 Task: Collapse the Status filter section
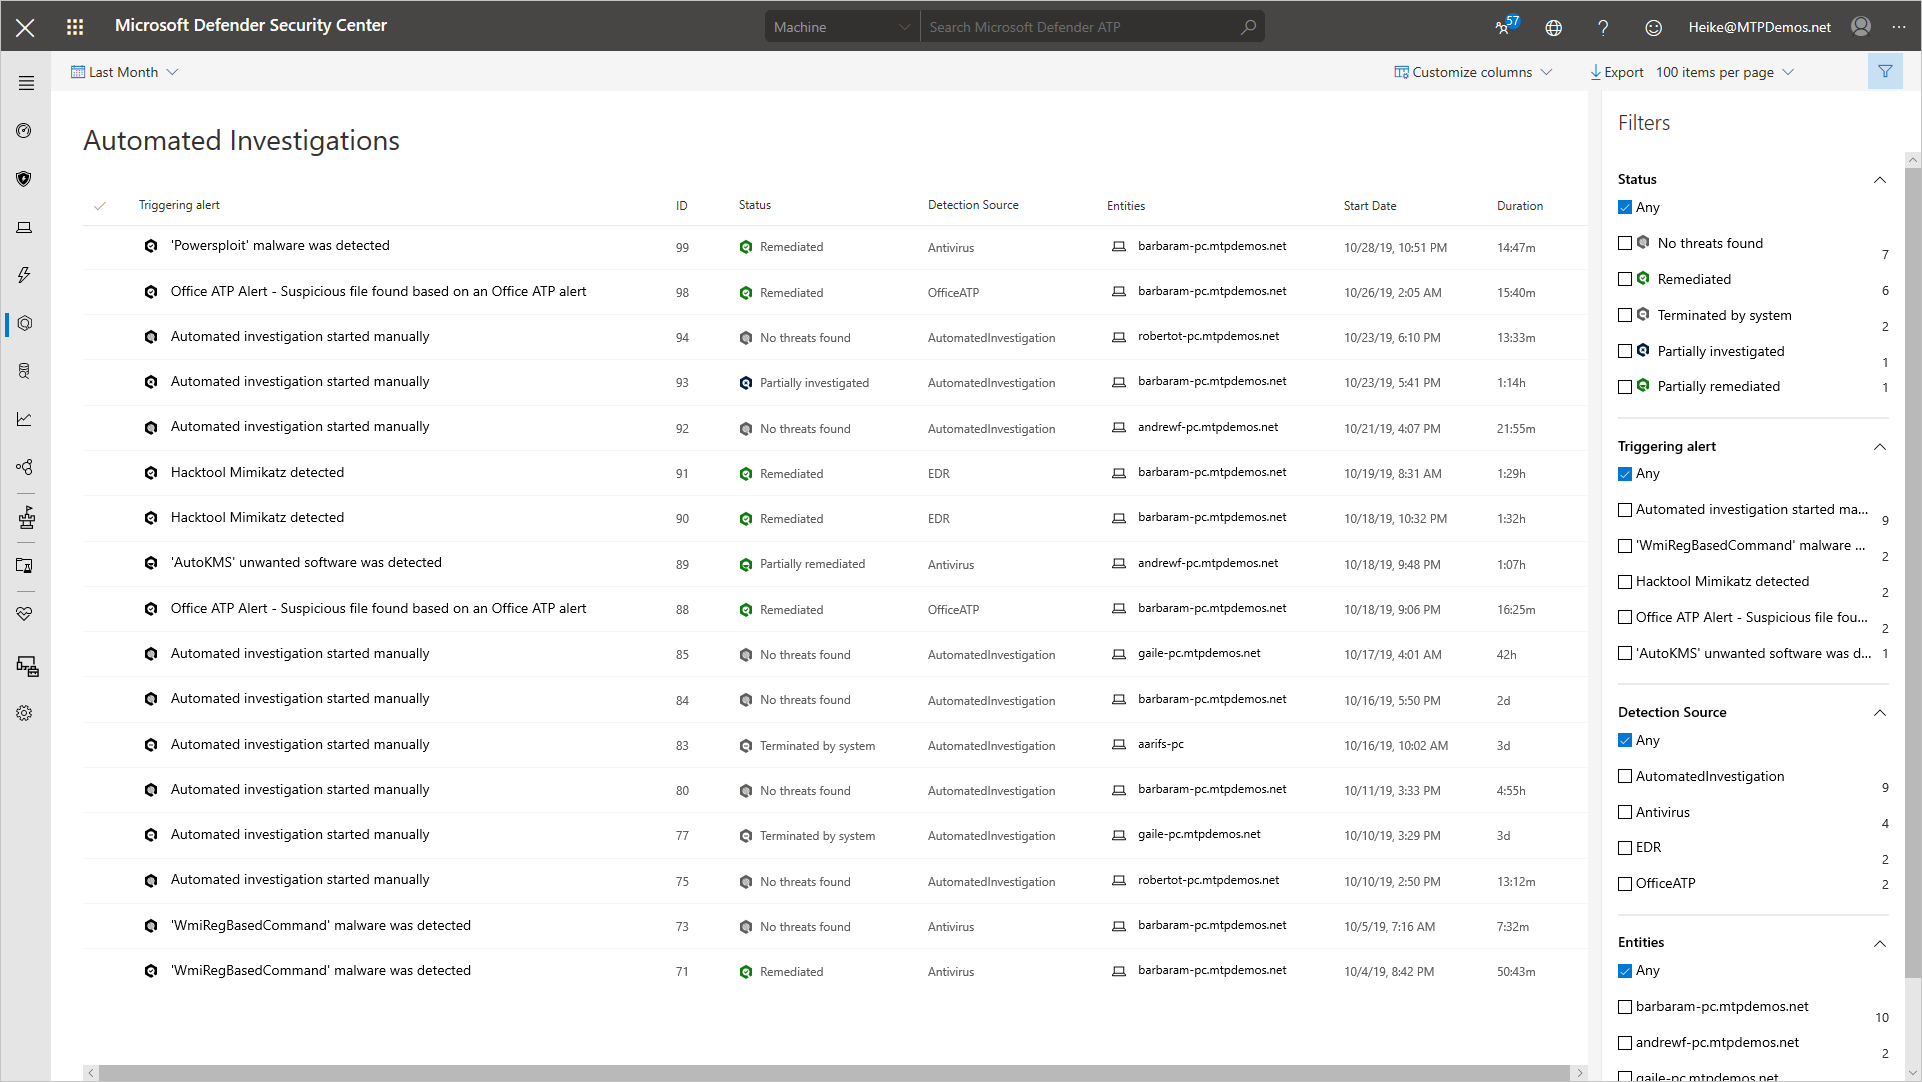coord(1879,180)
